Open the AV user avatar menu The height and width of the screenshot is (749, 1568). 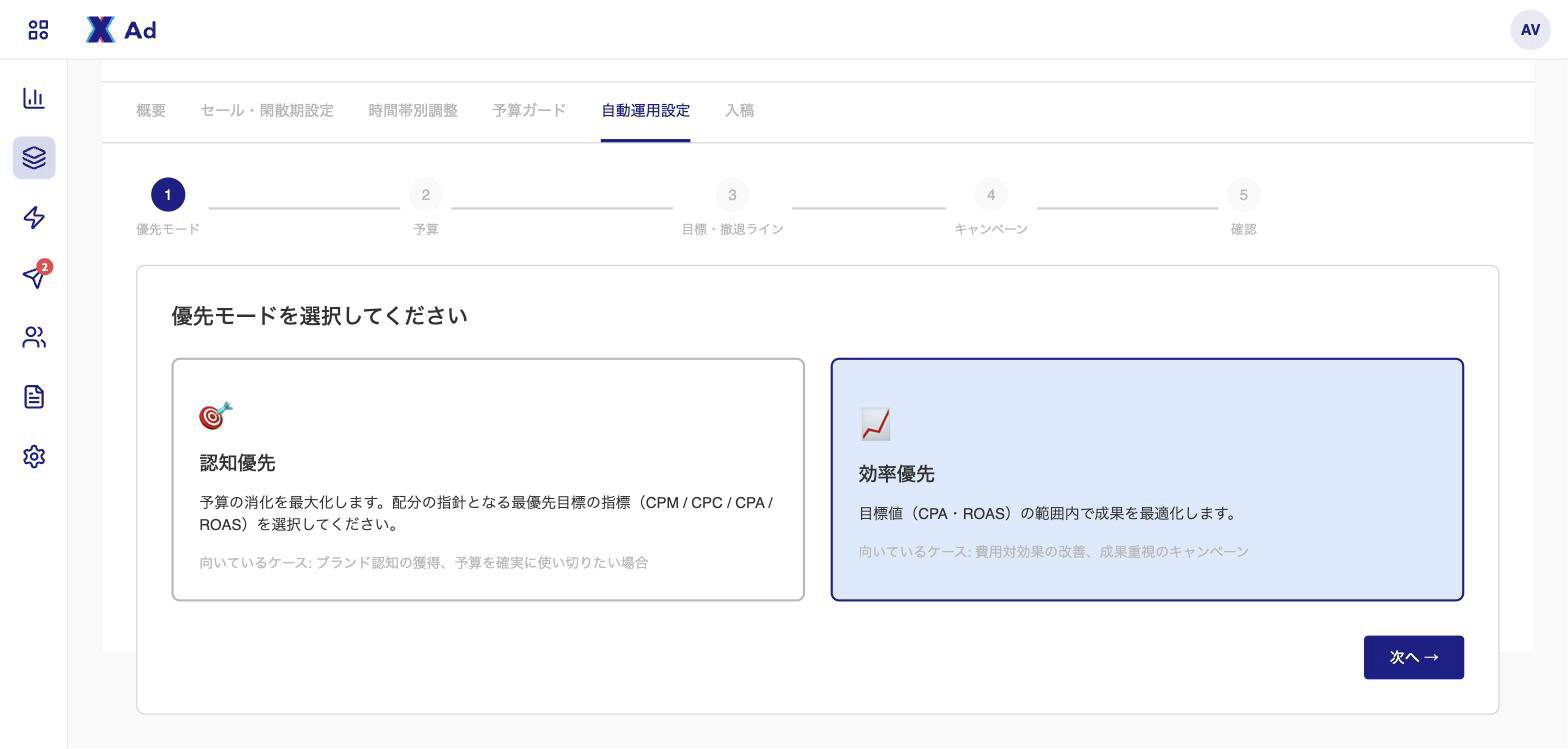coord(1530,30)
